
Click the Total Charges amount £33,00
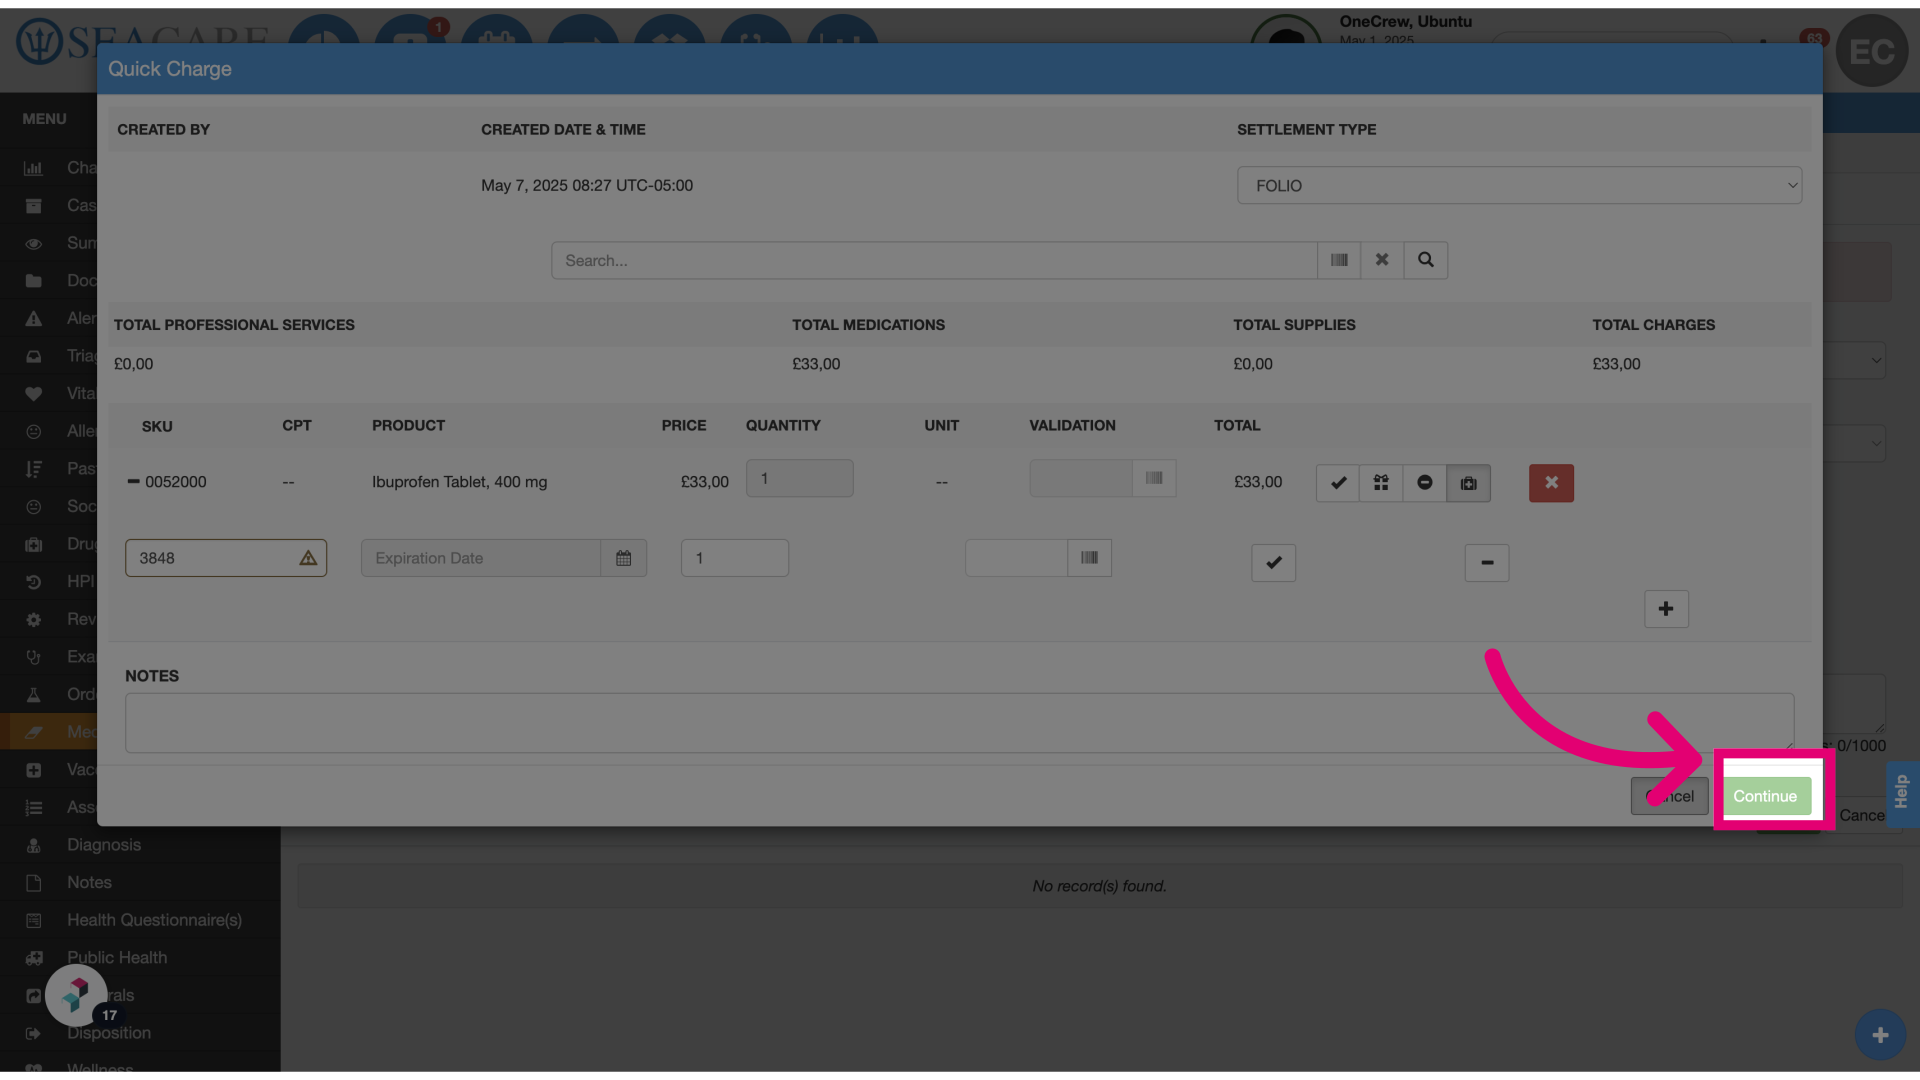1616,364
